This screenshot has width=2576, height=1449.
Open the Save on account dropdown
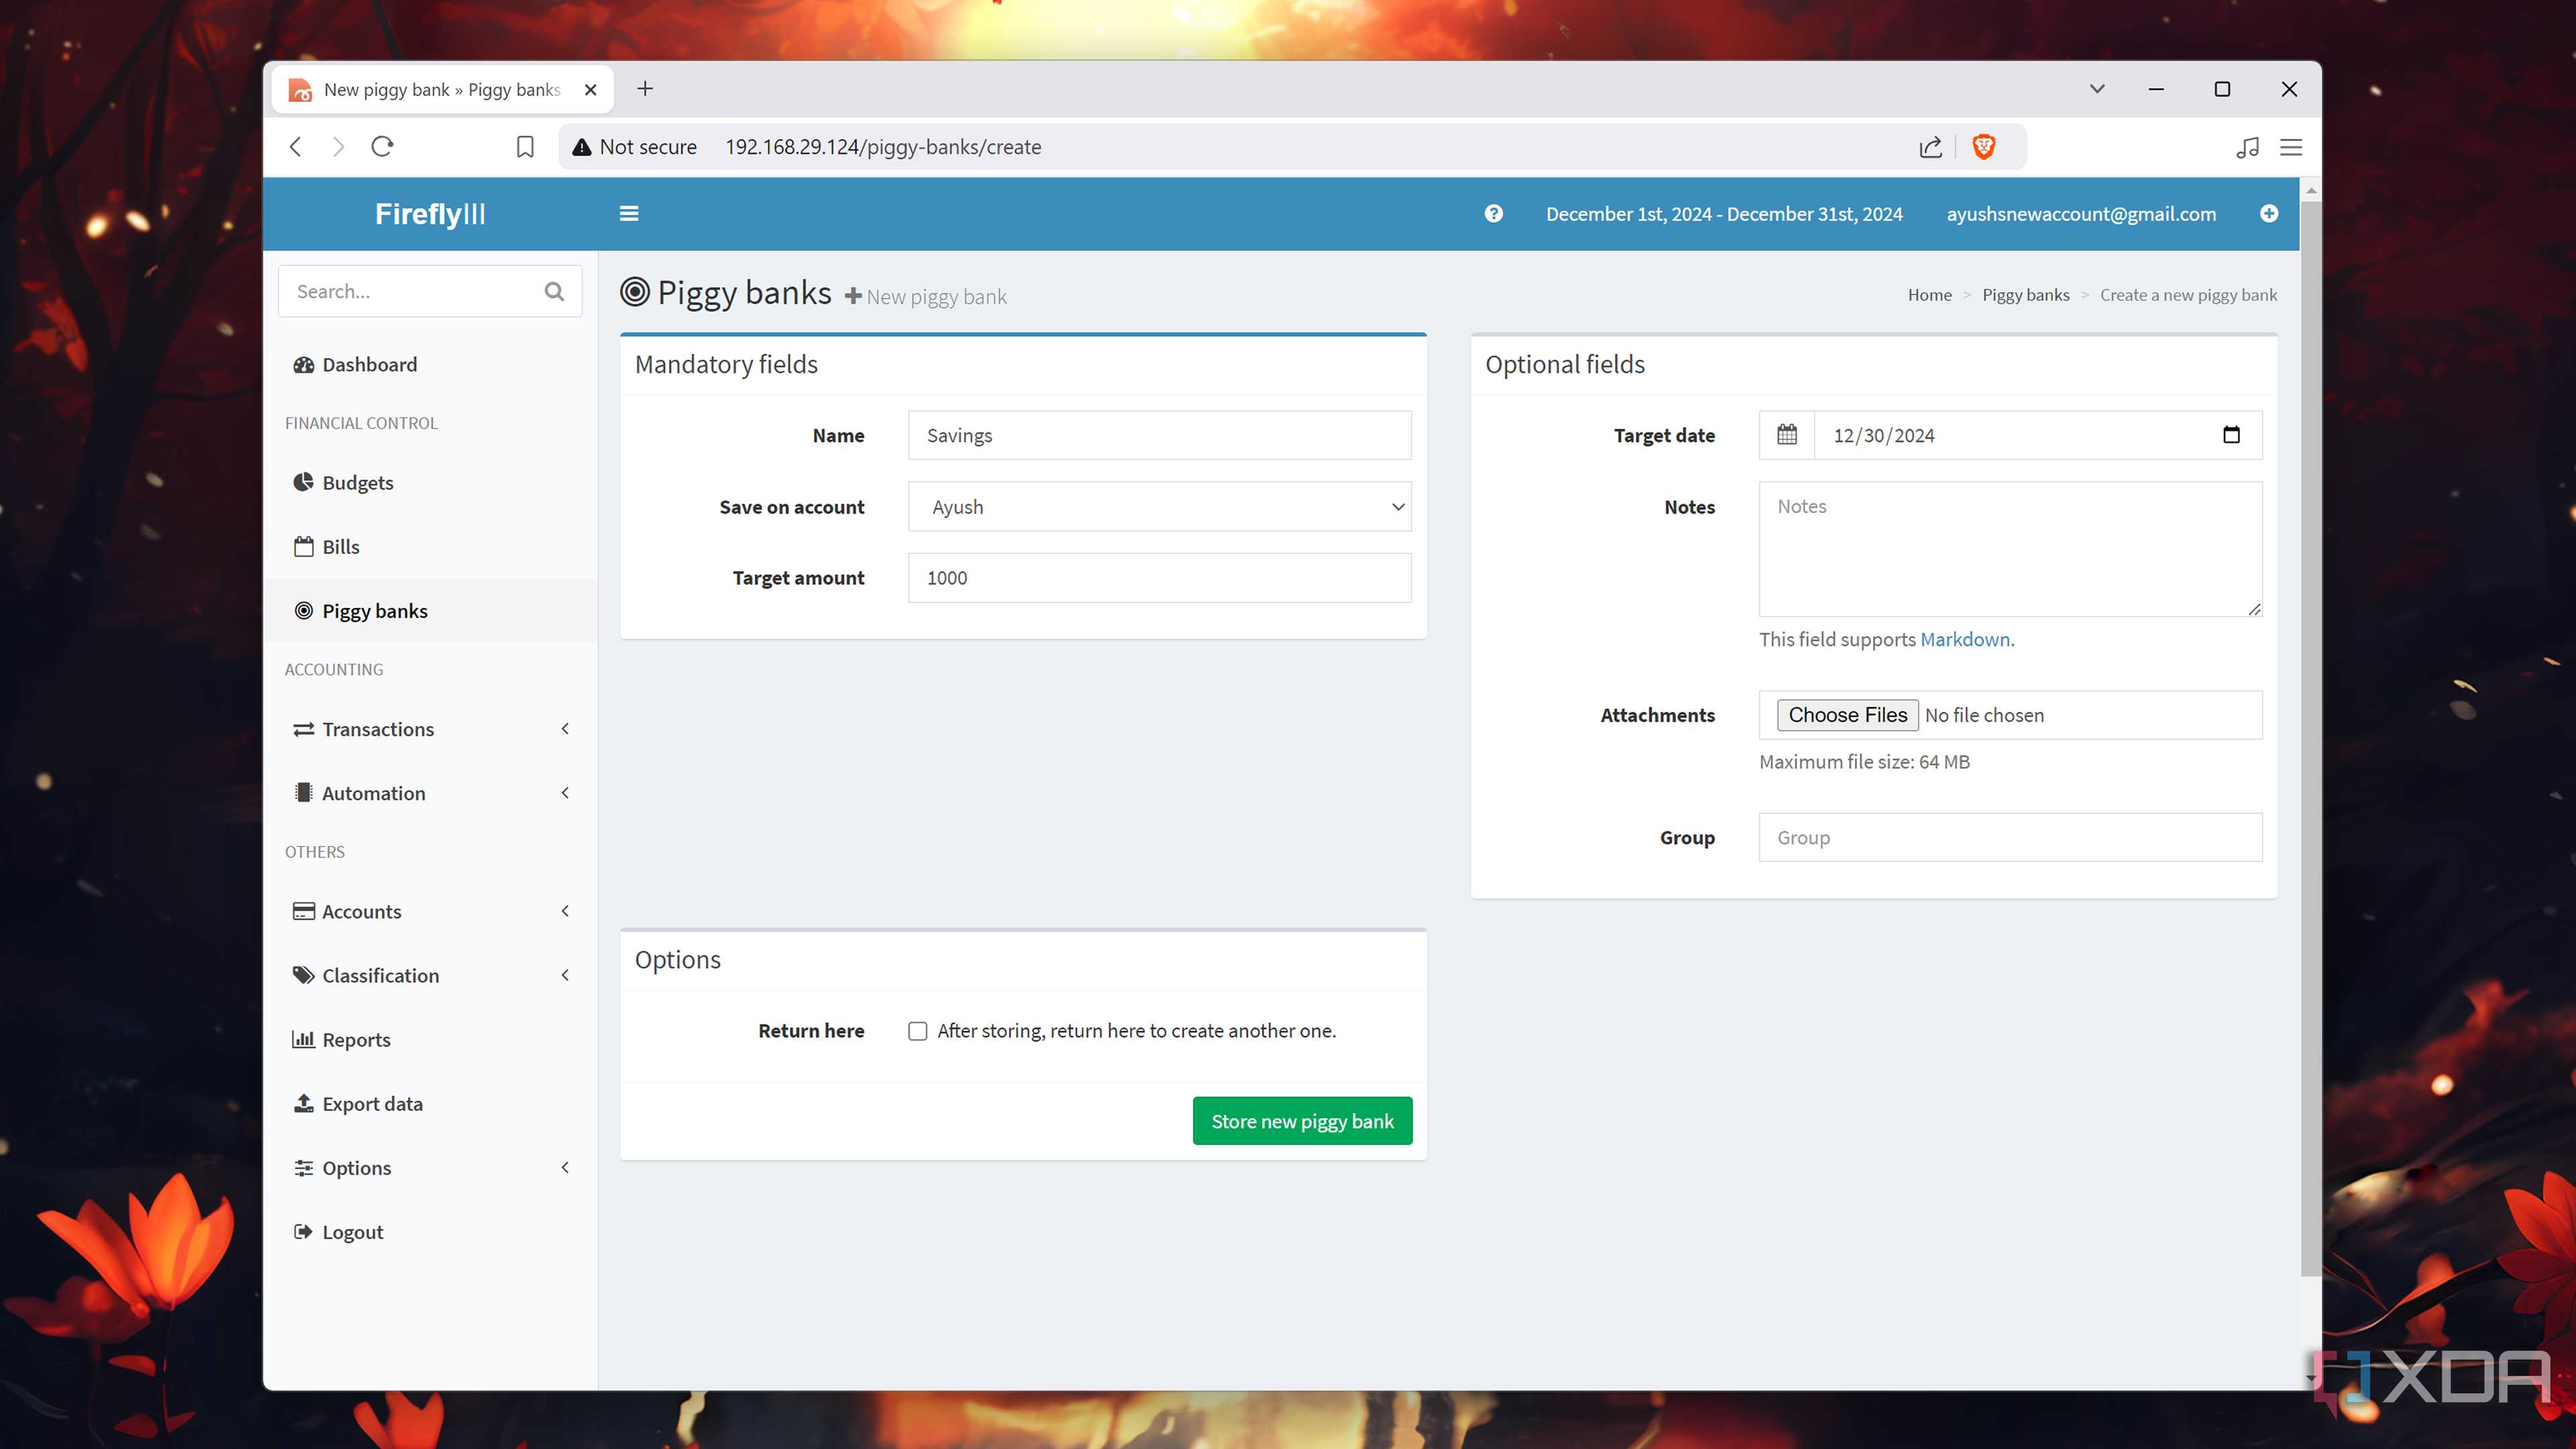click(1159, 507)
